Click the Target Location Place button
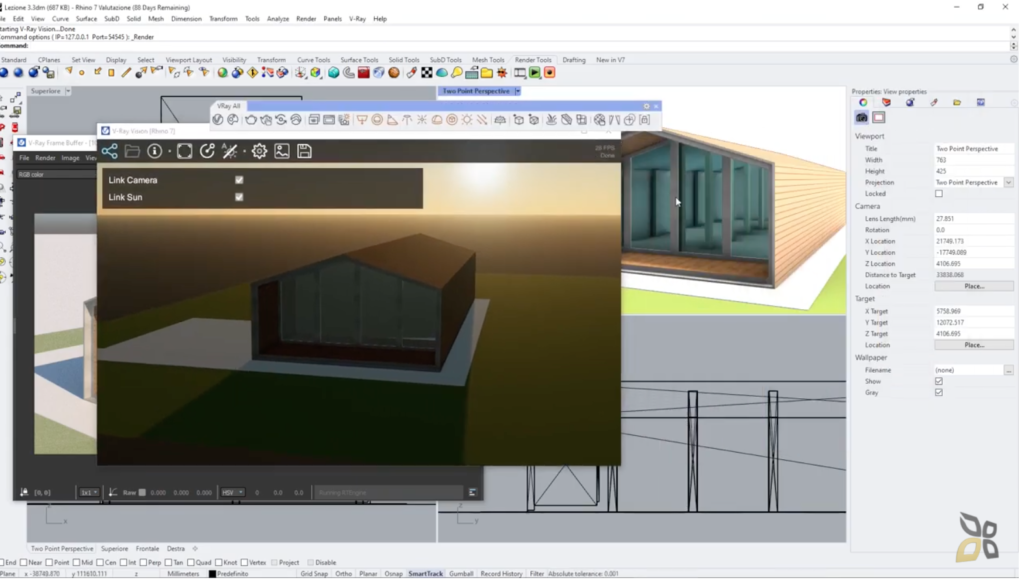Image resolution: width=1024 pixels, height=580 pixels. point(974,346)
